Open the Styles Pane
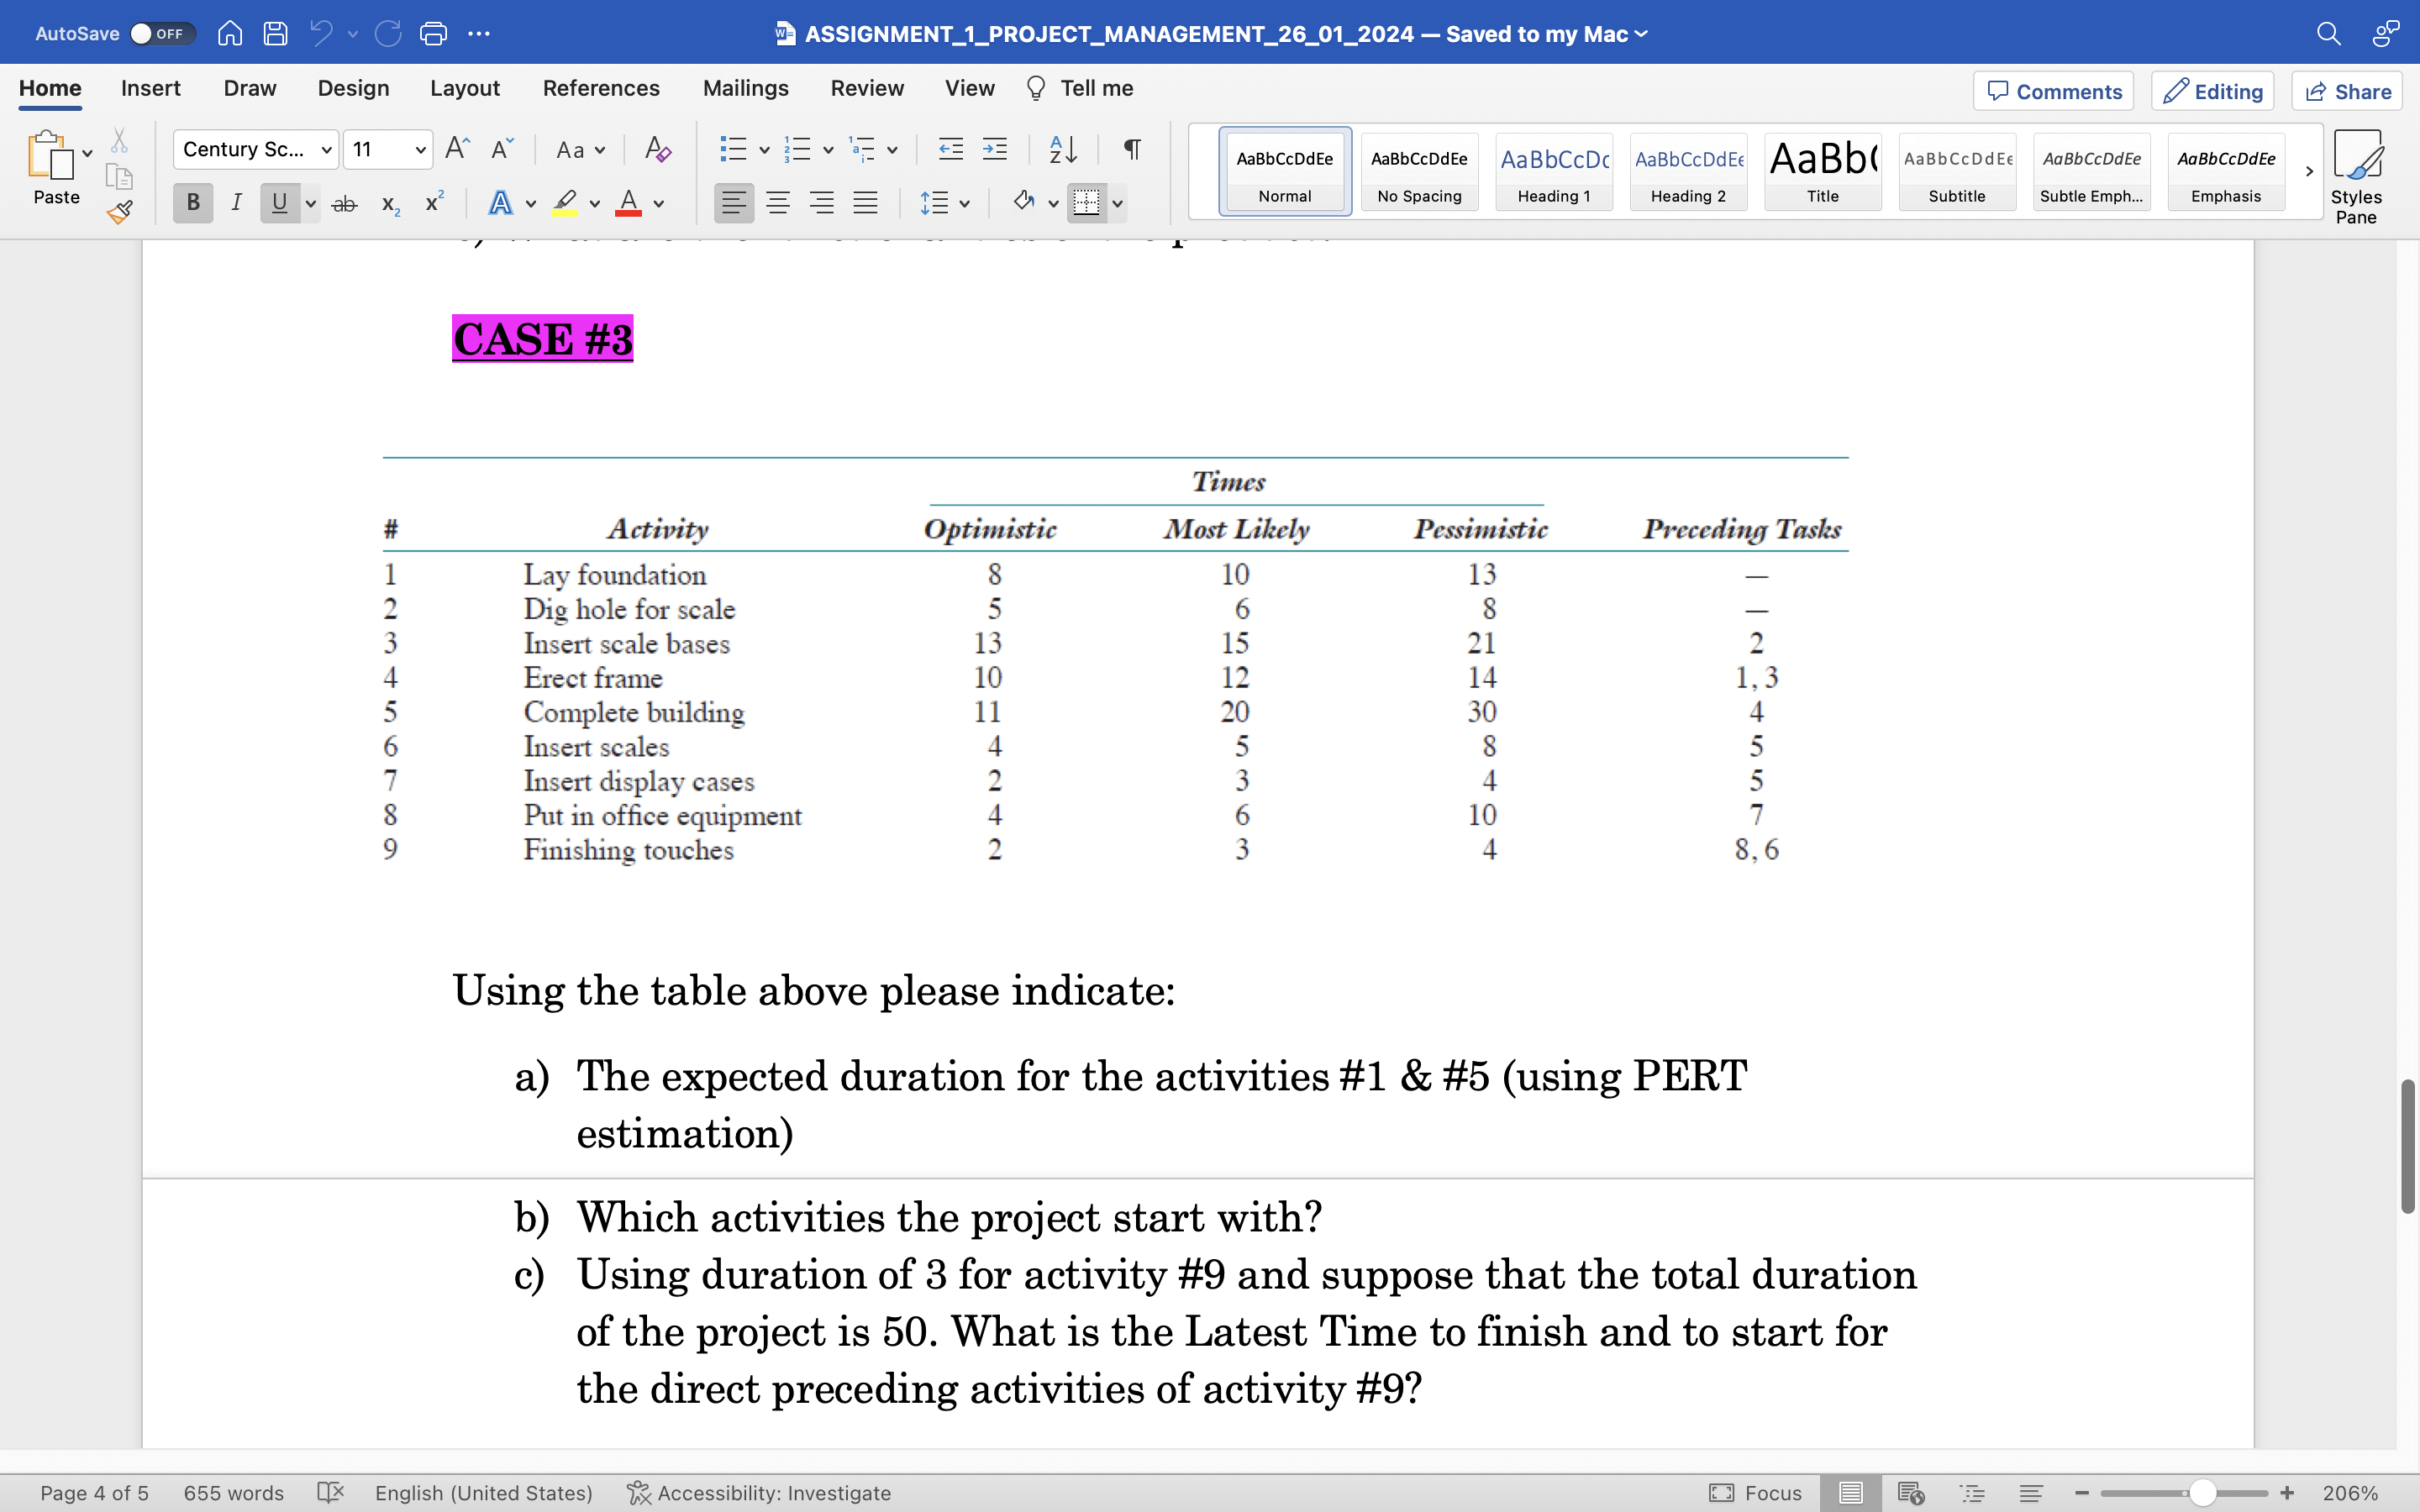 2358,172
